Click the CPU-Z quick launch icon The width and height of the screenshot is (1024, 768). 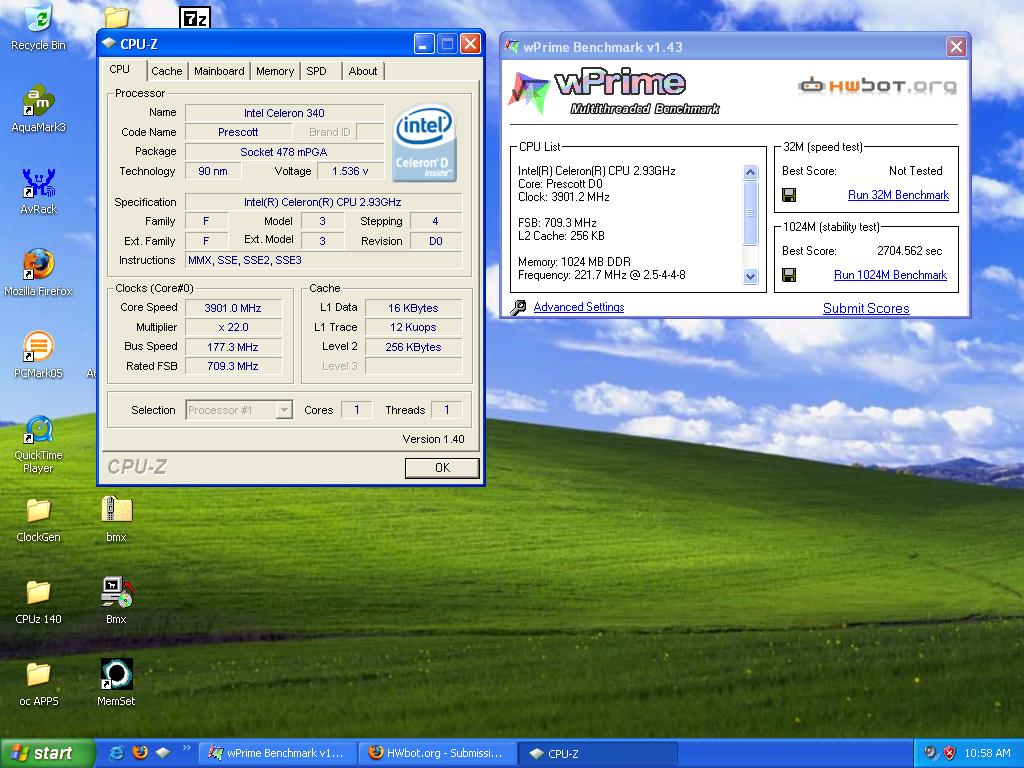click(163, 753)
